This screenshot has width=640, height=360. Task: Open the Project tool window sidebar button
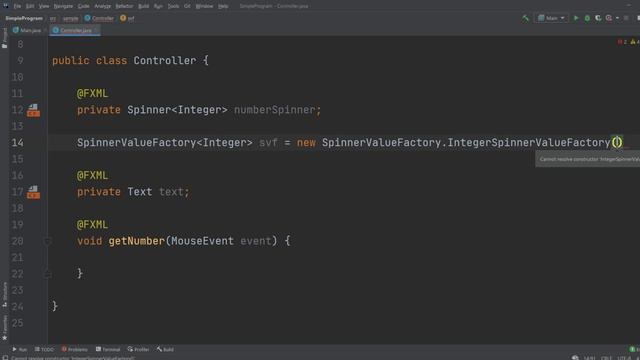pyautogui.click(x=4, y=38)
